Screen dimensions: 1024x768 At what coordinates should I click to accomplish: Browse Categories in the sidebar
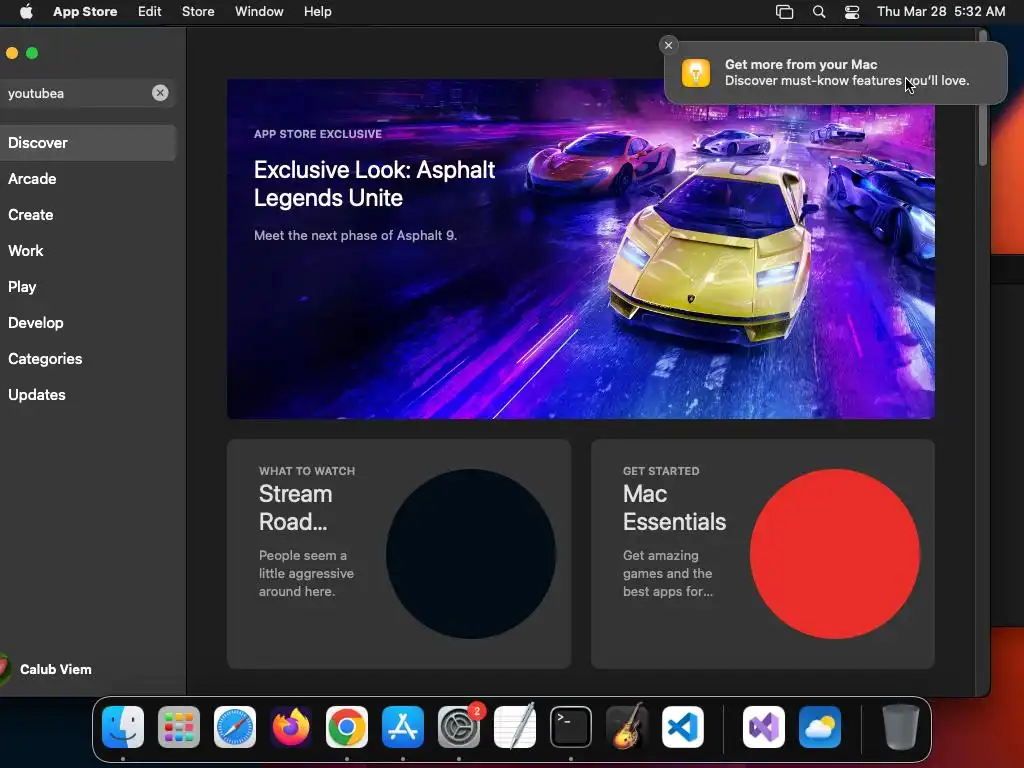click(88, 359)
